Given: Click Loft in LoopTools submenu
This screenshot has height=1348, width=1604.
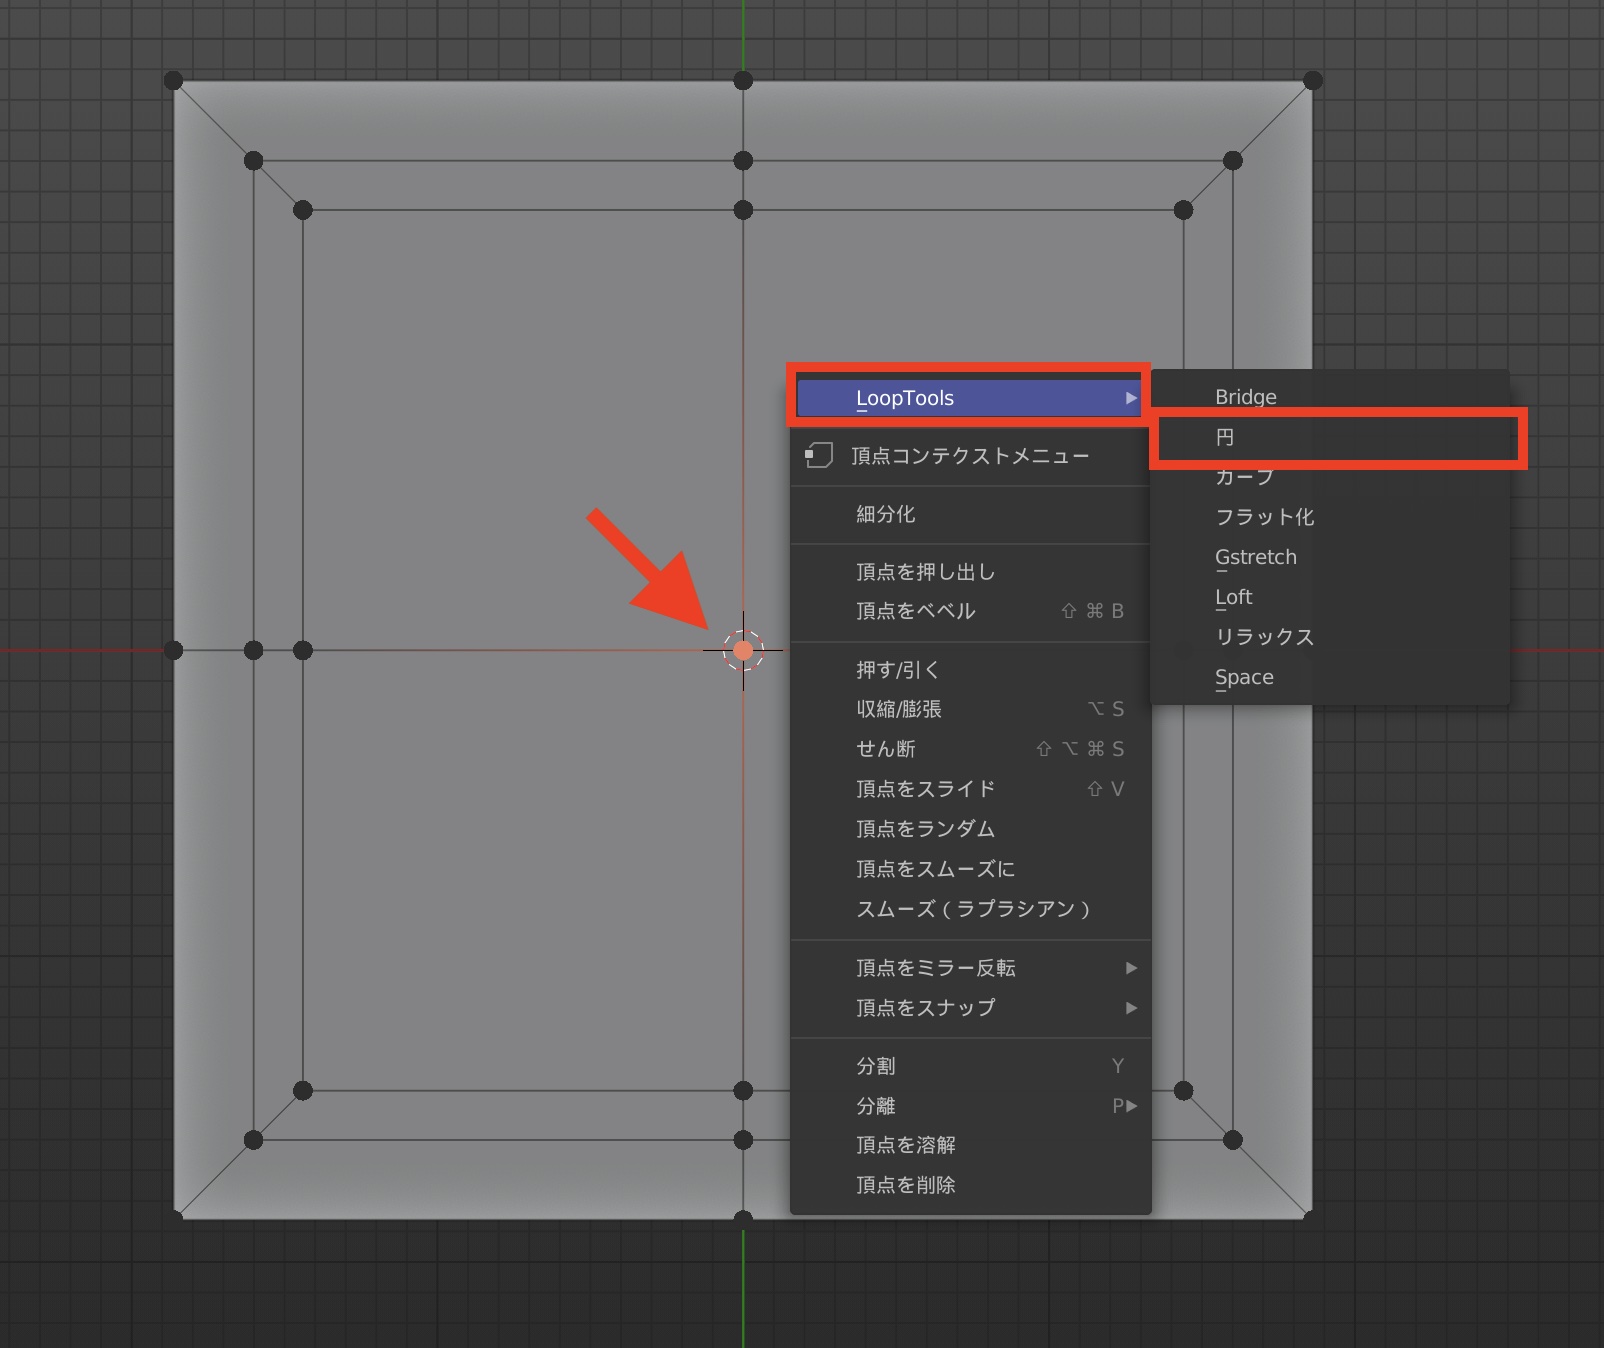Looking at the screenshot, I should 1233,597.
